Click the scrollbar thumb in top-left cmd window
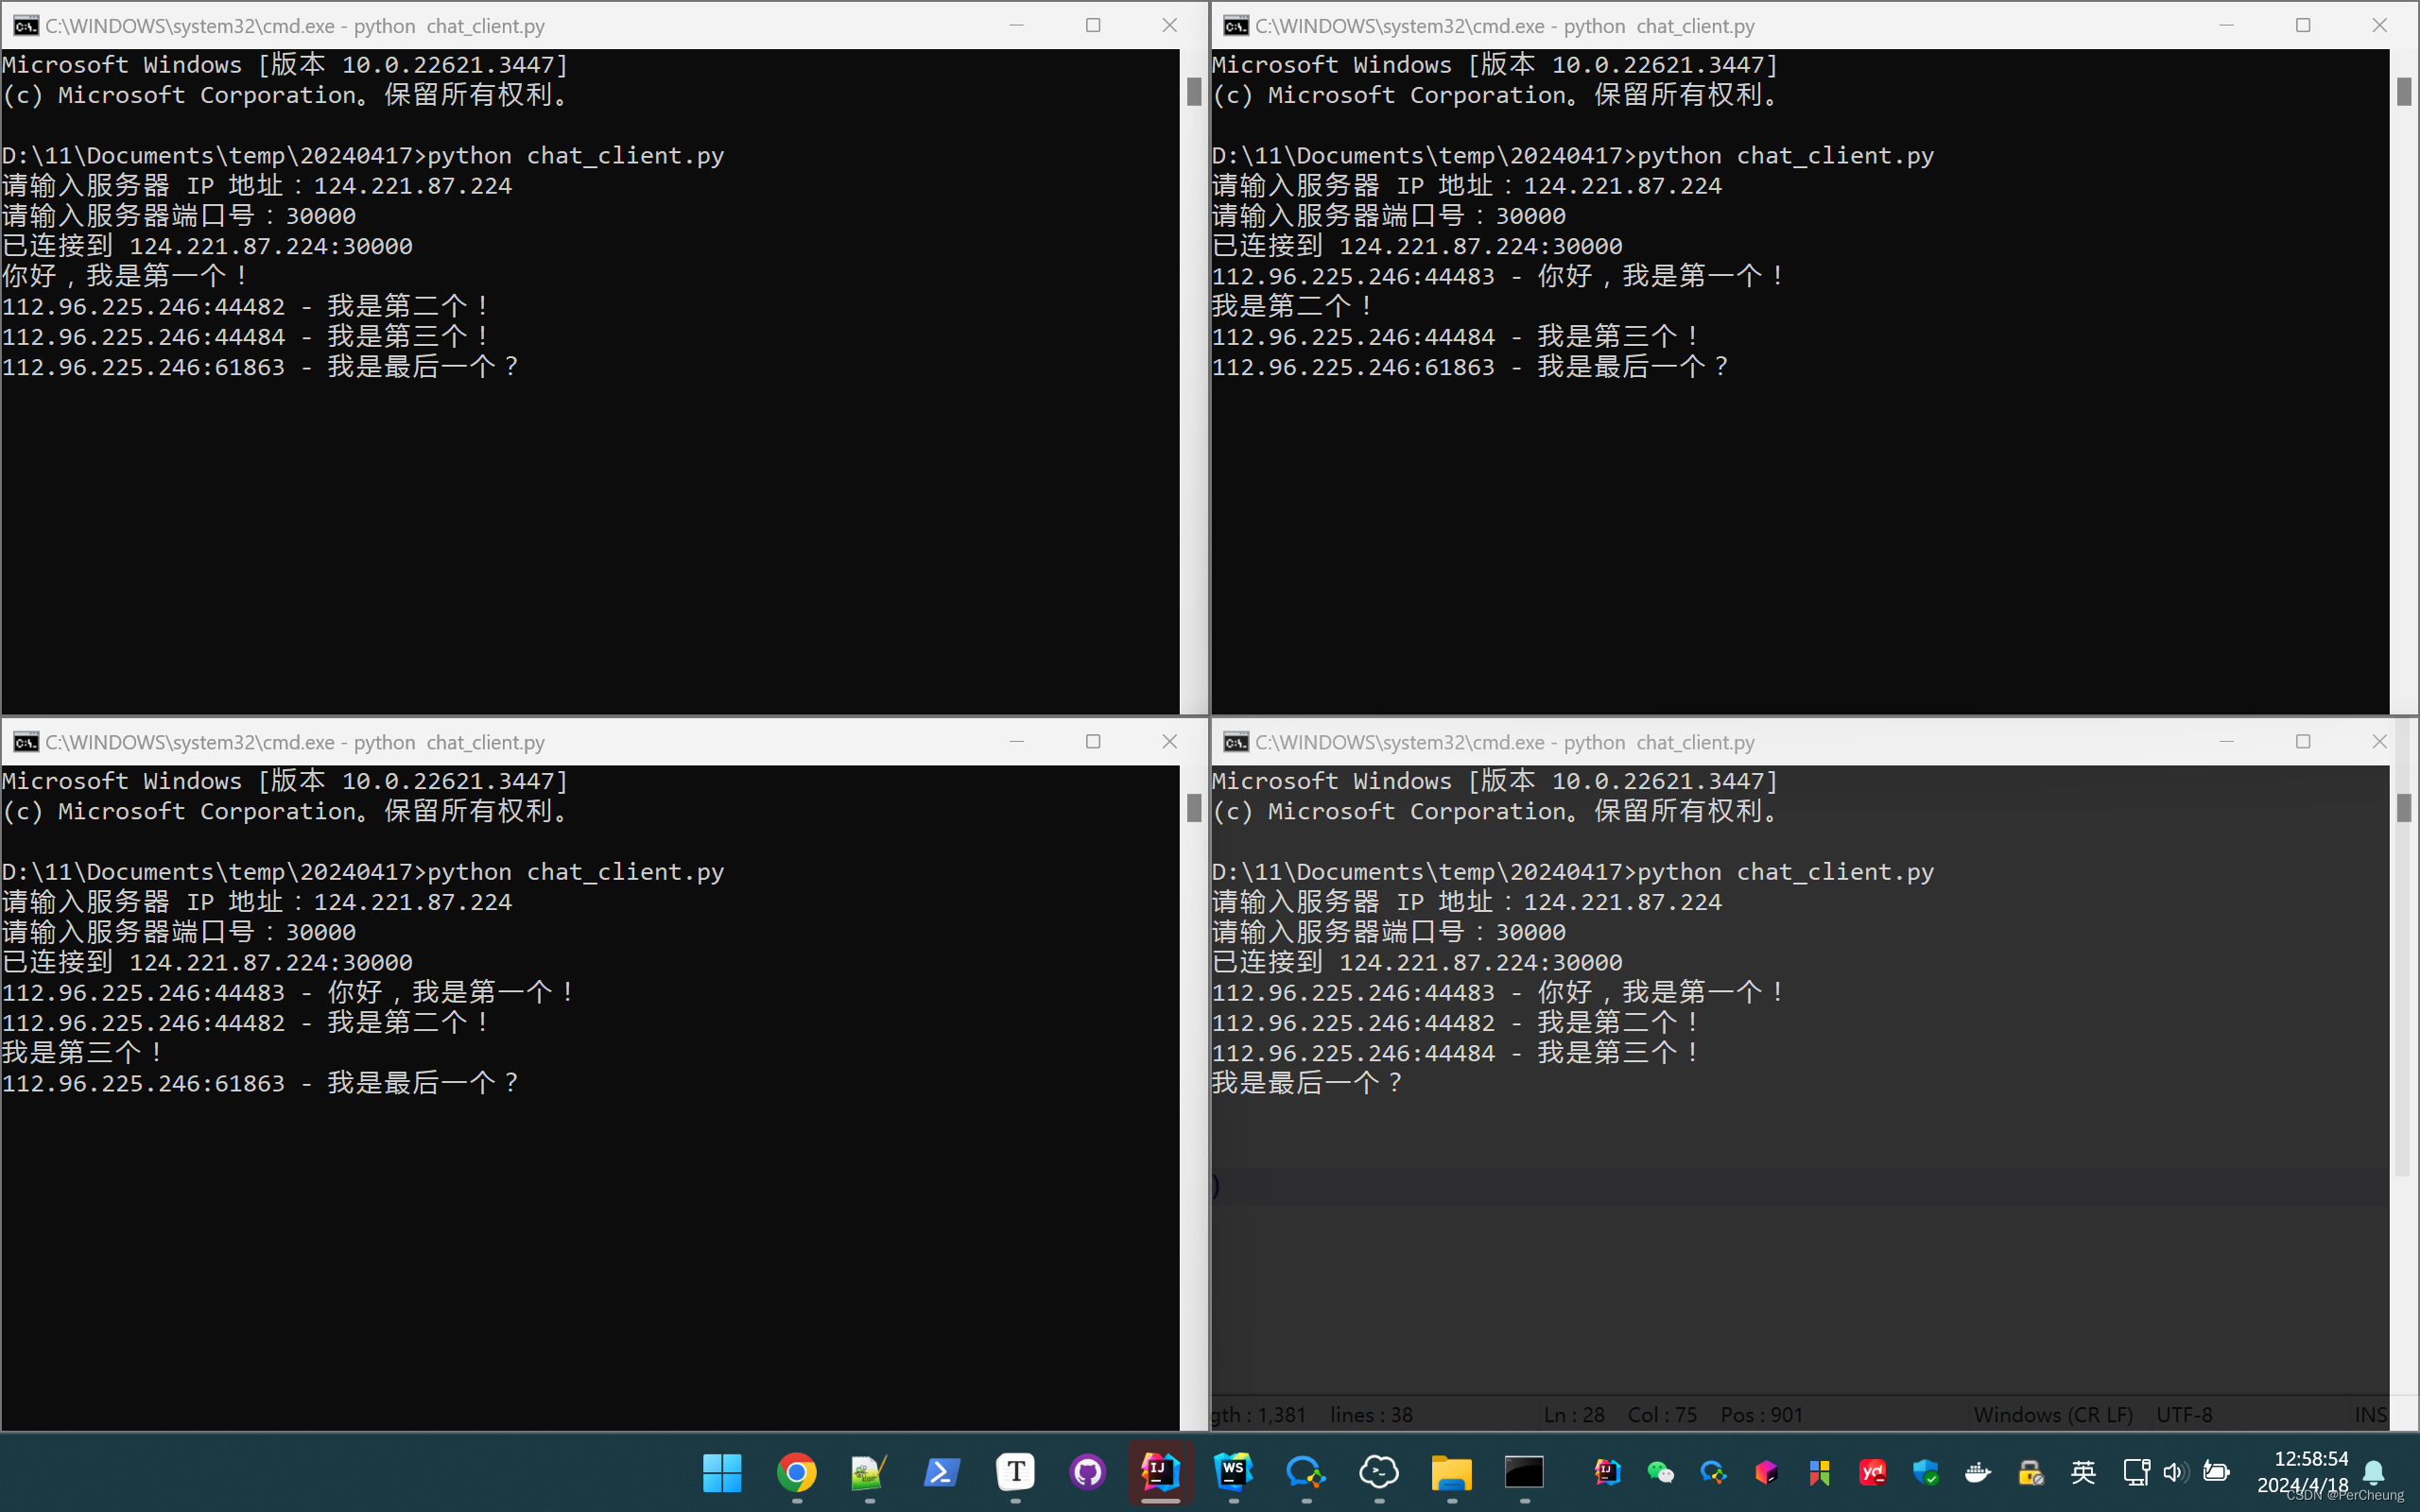Screen dimensions: 2420x1512 tap(1194, 92)
